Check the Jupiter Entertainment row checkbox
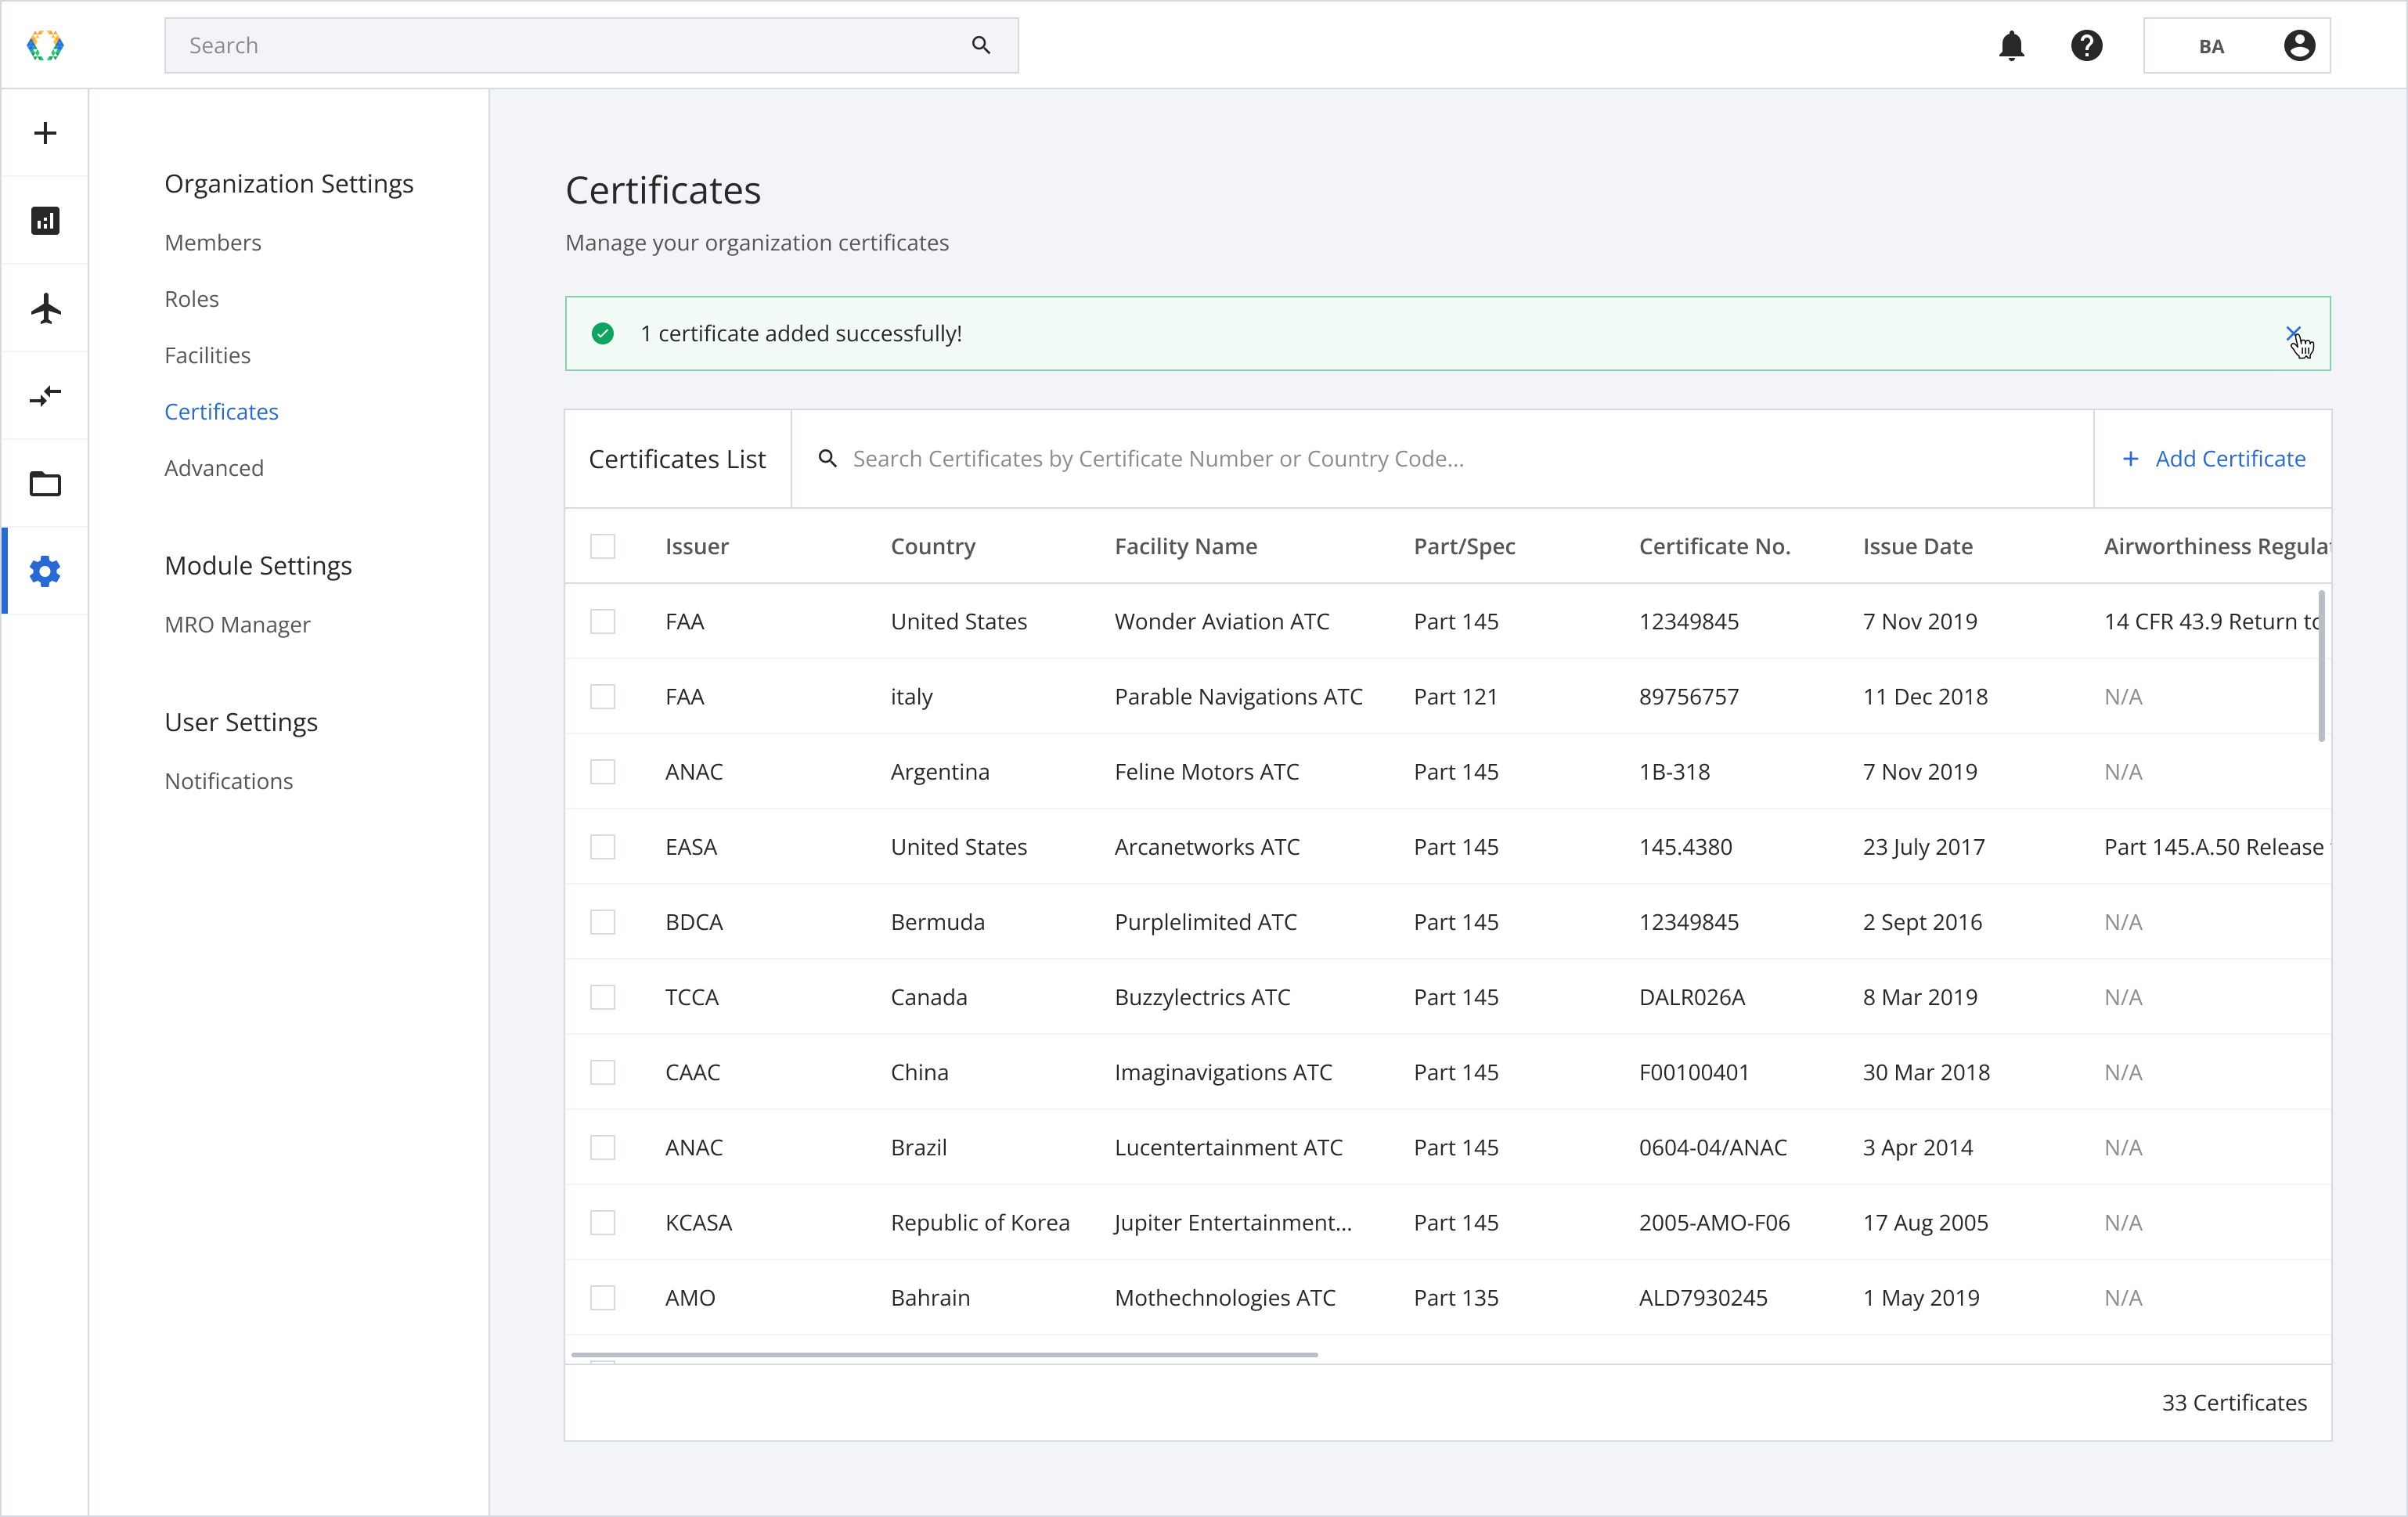The image size is (2408, 1517). click(x=602, y=1222)
